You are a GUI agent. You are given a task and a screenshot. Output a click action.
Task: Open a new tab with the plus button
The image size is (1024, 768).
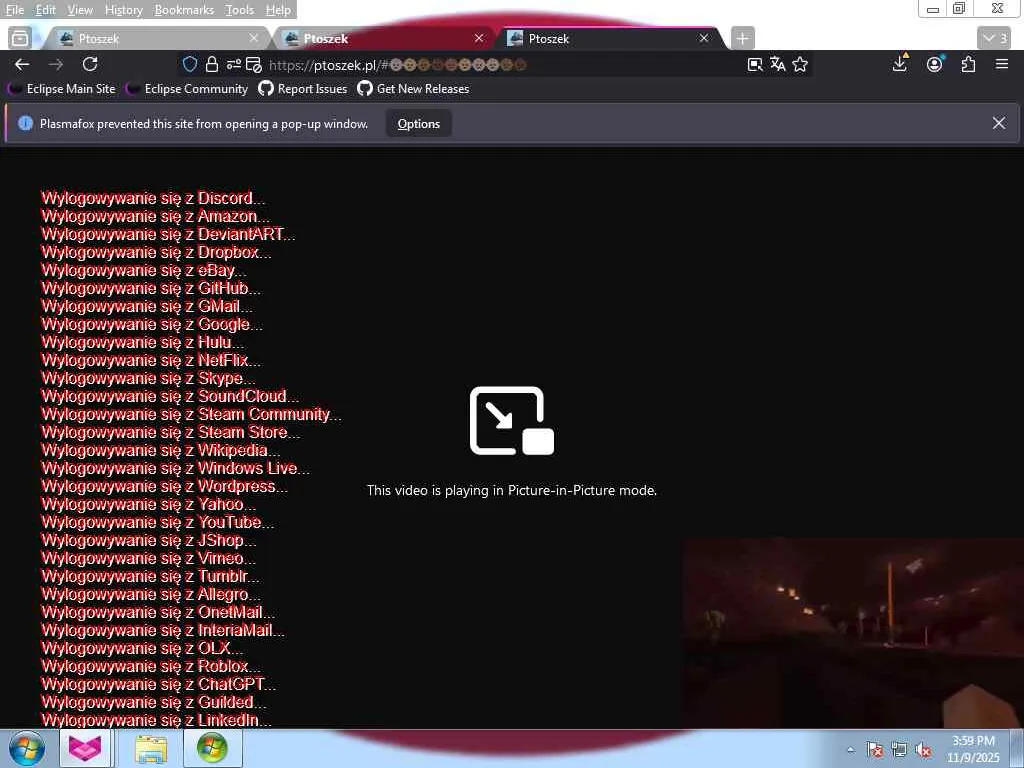743,38
